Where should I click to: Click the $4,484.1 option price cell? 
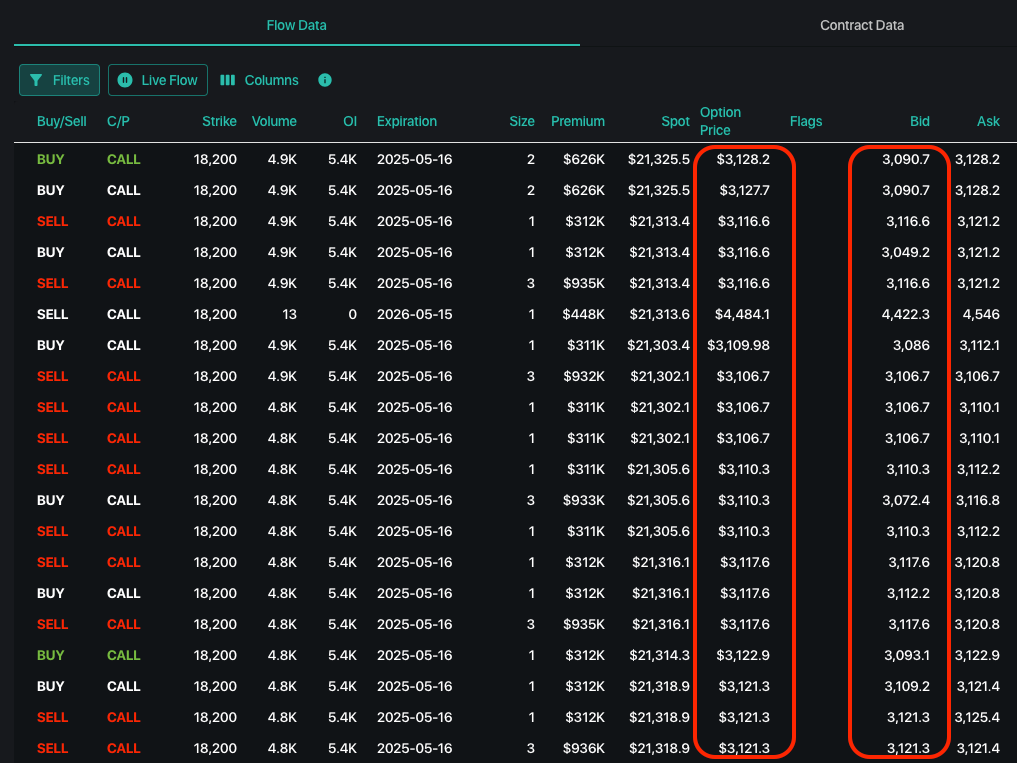click(742, 315)
